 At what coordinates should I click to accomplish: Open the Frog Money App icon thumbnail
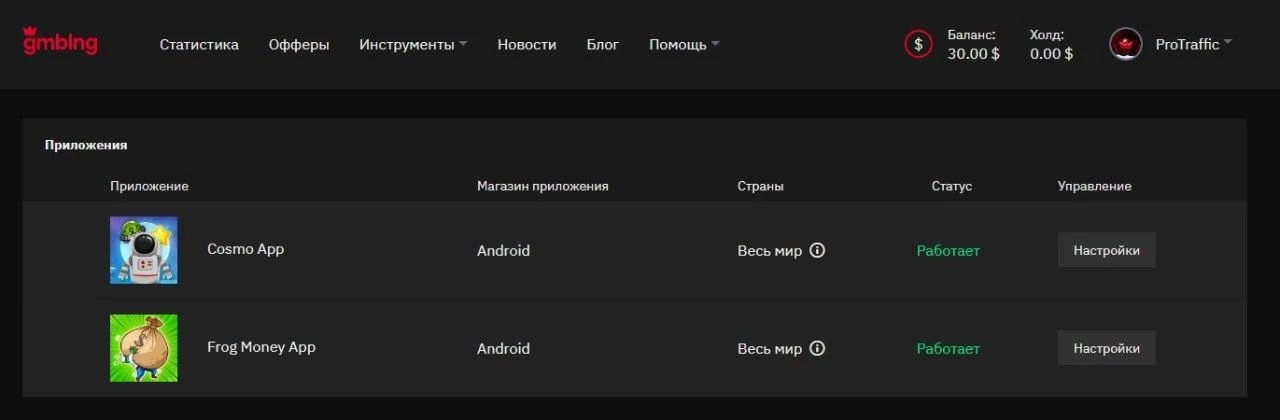point(144,348)
